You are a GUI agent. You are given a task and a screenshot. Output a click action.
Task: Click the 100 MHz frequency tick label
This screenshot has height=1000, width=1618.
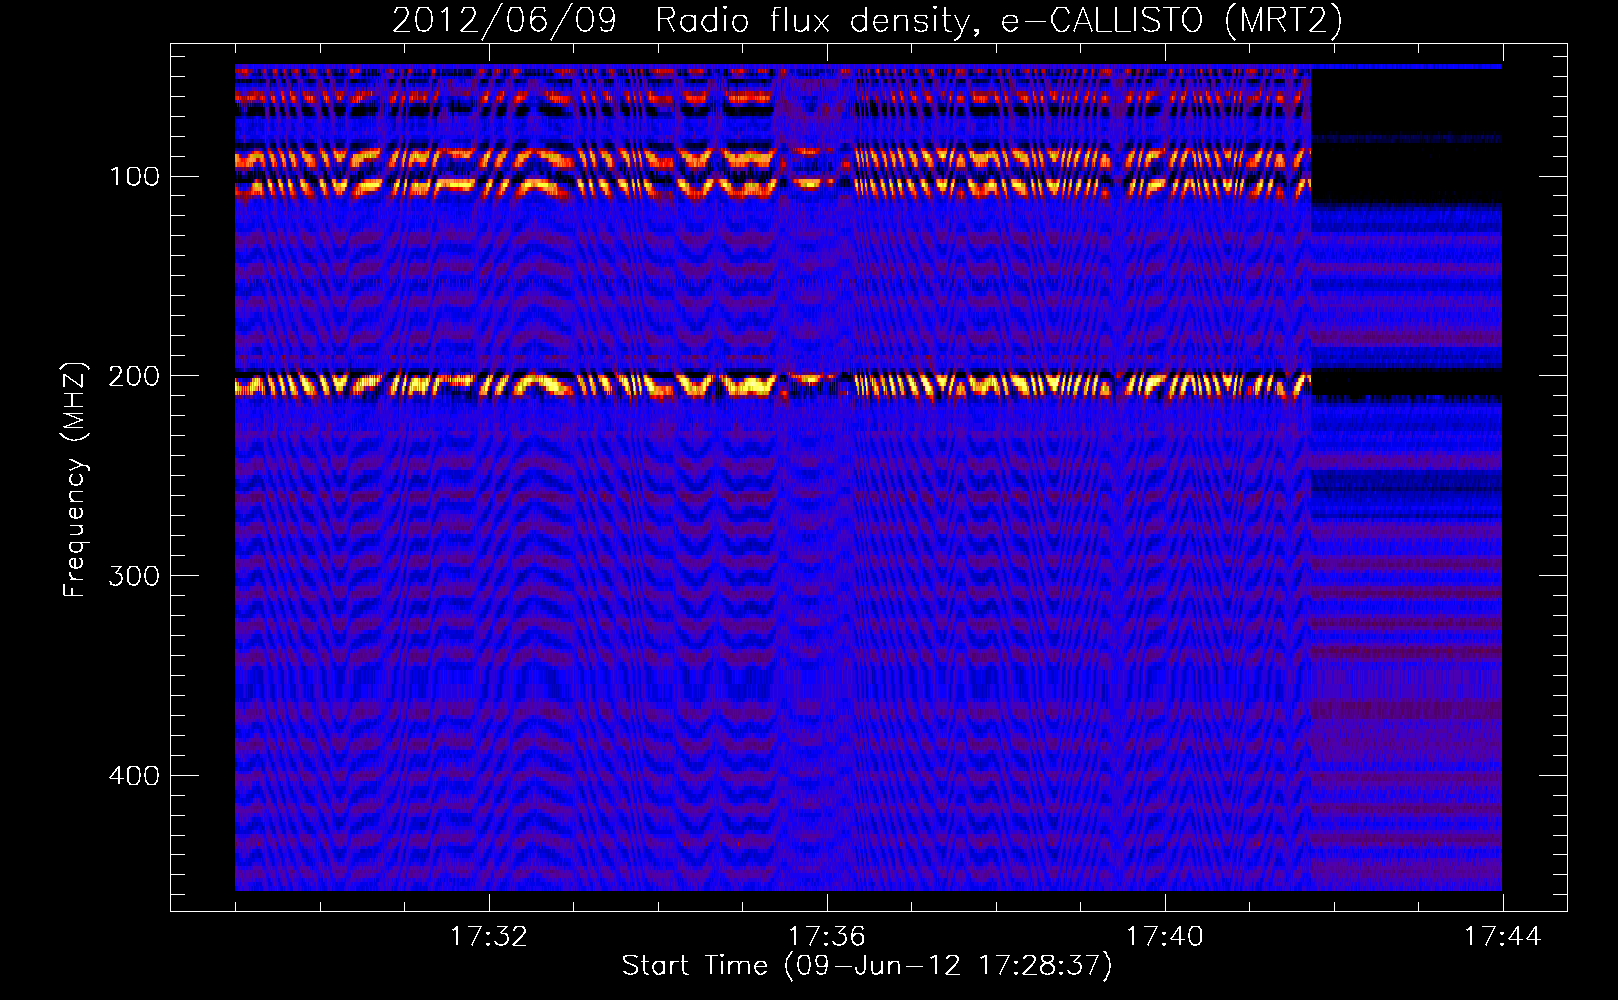135,177
